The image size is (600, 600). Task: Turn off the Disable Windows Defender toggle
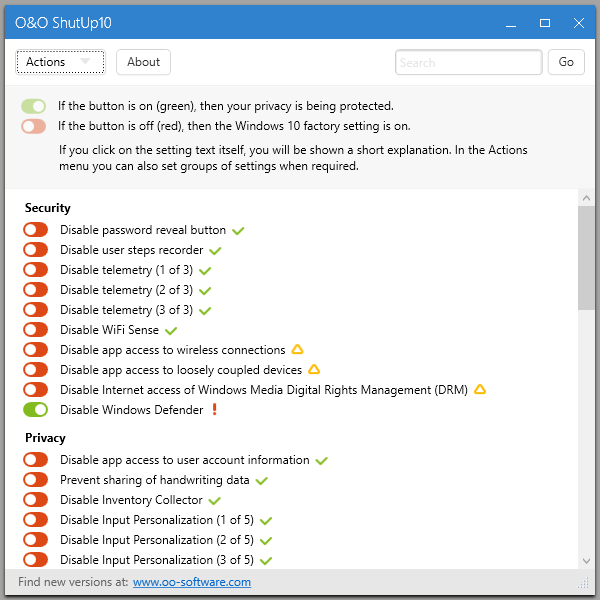(35, 410)
